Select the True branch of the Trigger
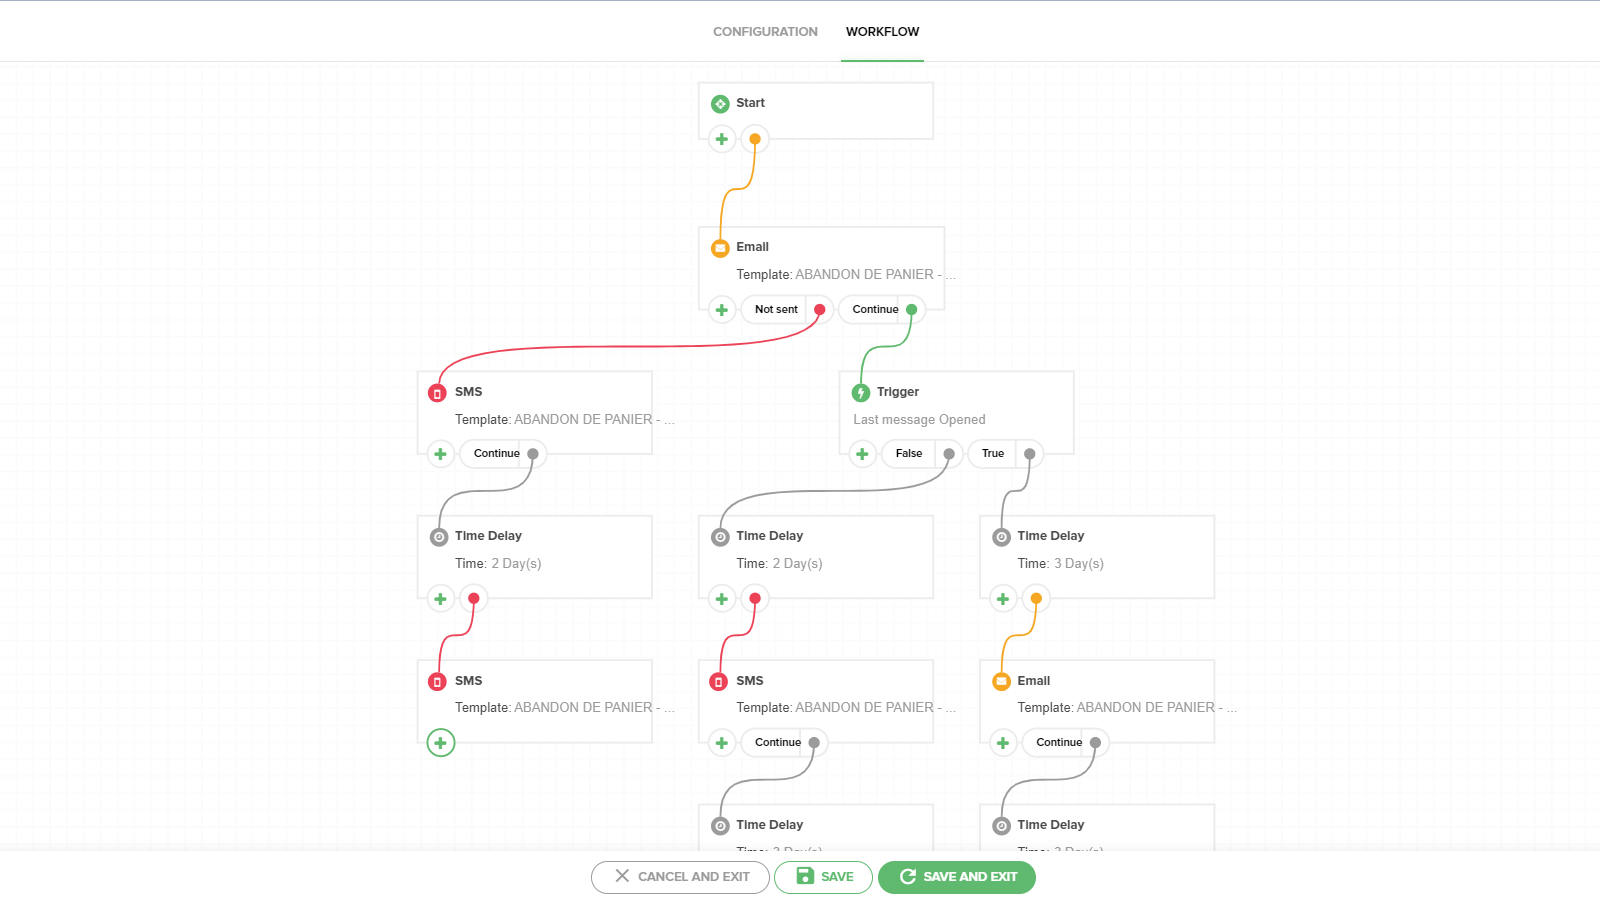This screenshot has height=900, width=1600. coord(993,454)
